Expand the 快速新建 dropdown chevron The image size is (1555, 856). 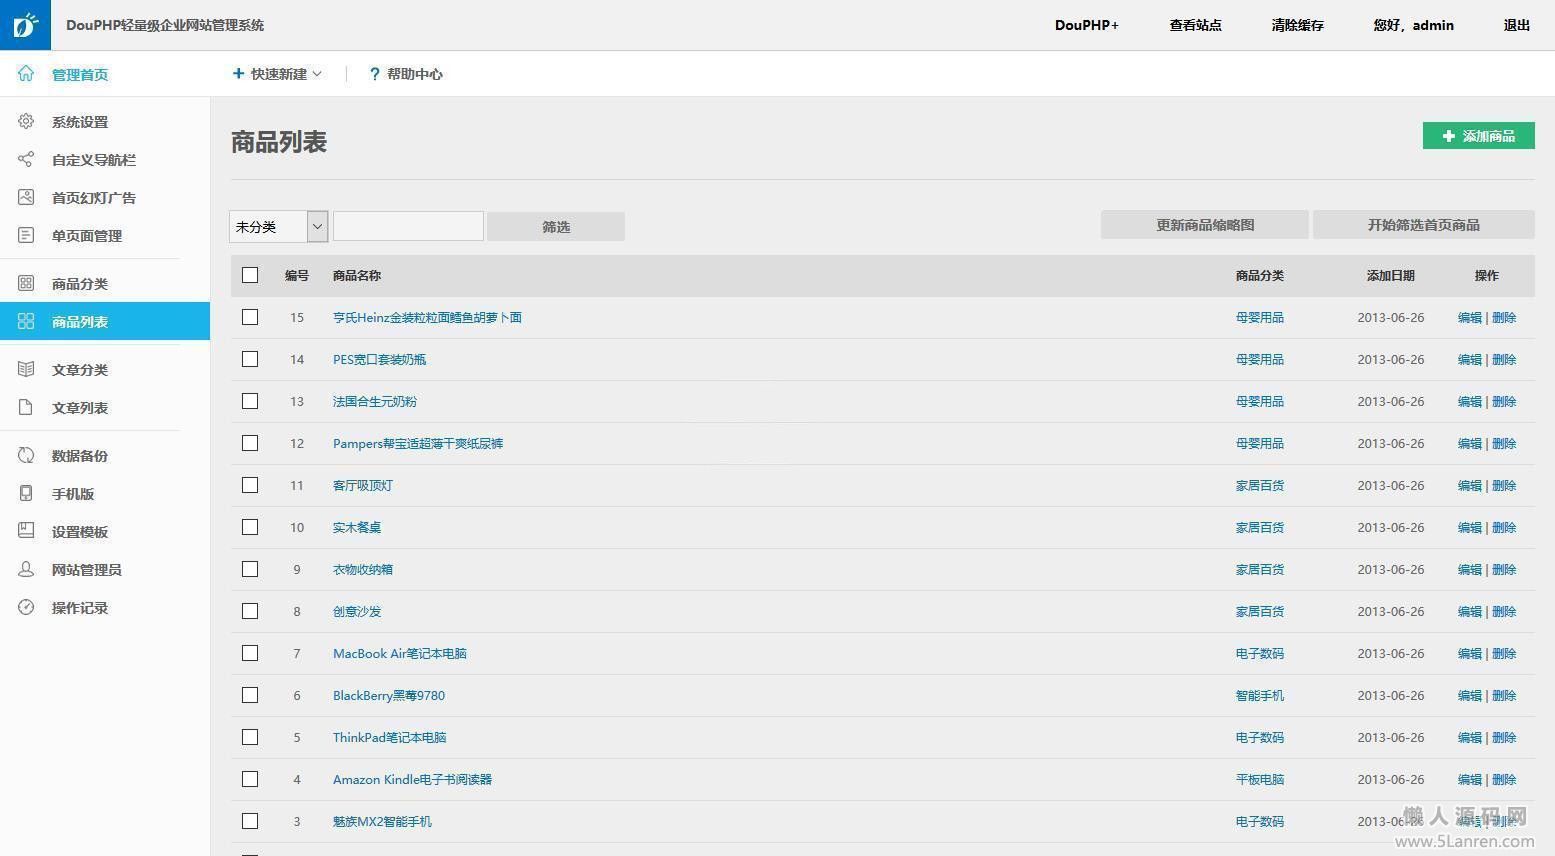pyautogui.click(x=317, y=74)
